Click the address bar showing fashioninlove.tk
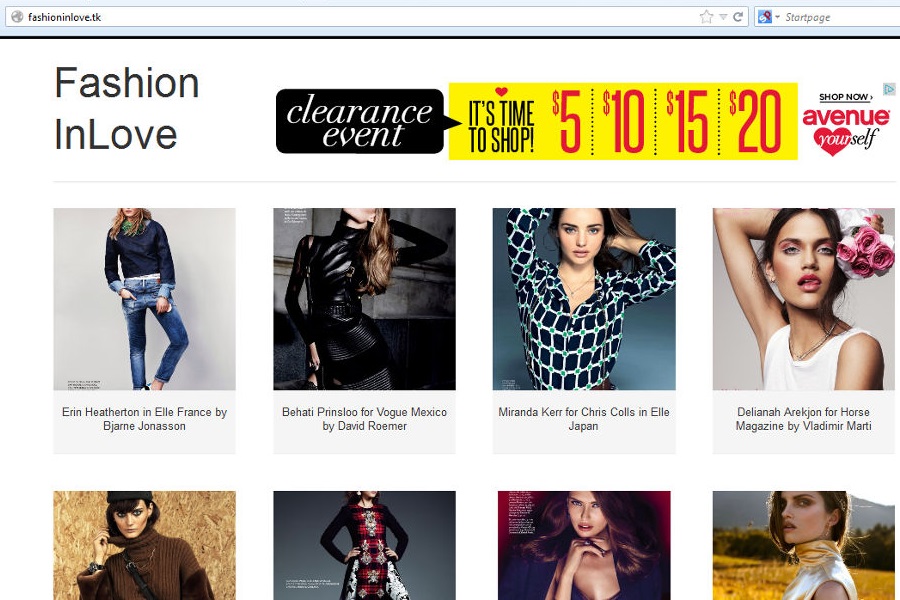 point(350,17)
